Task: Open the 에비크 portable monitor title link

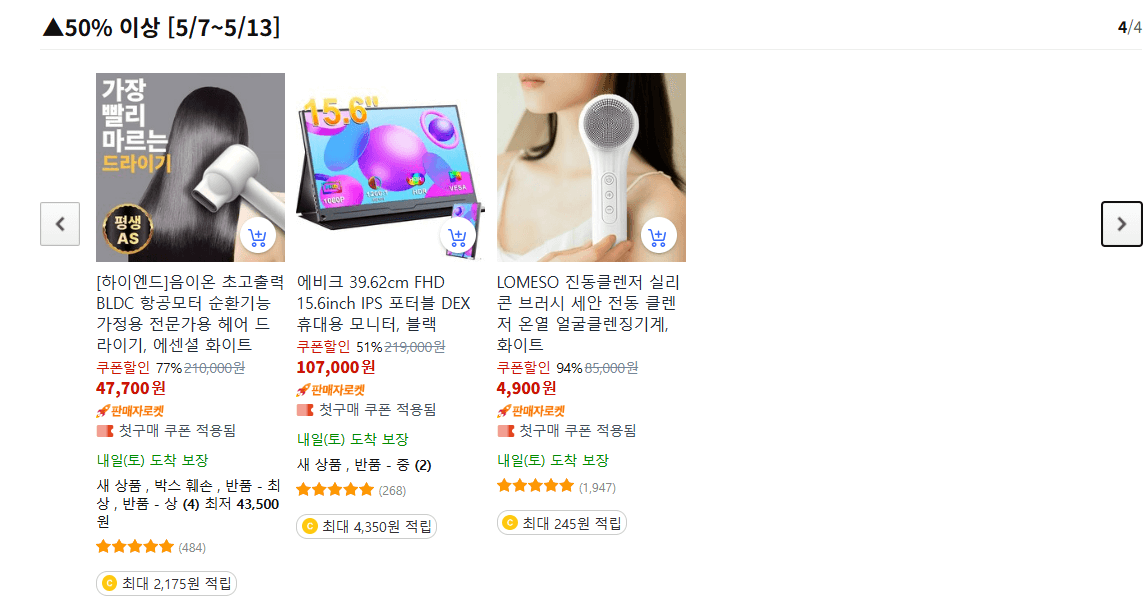Action: coord(384,303)
